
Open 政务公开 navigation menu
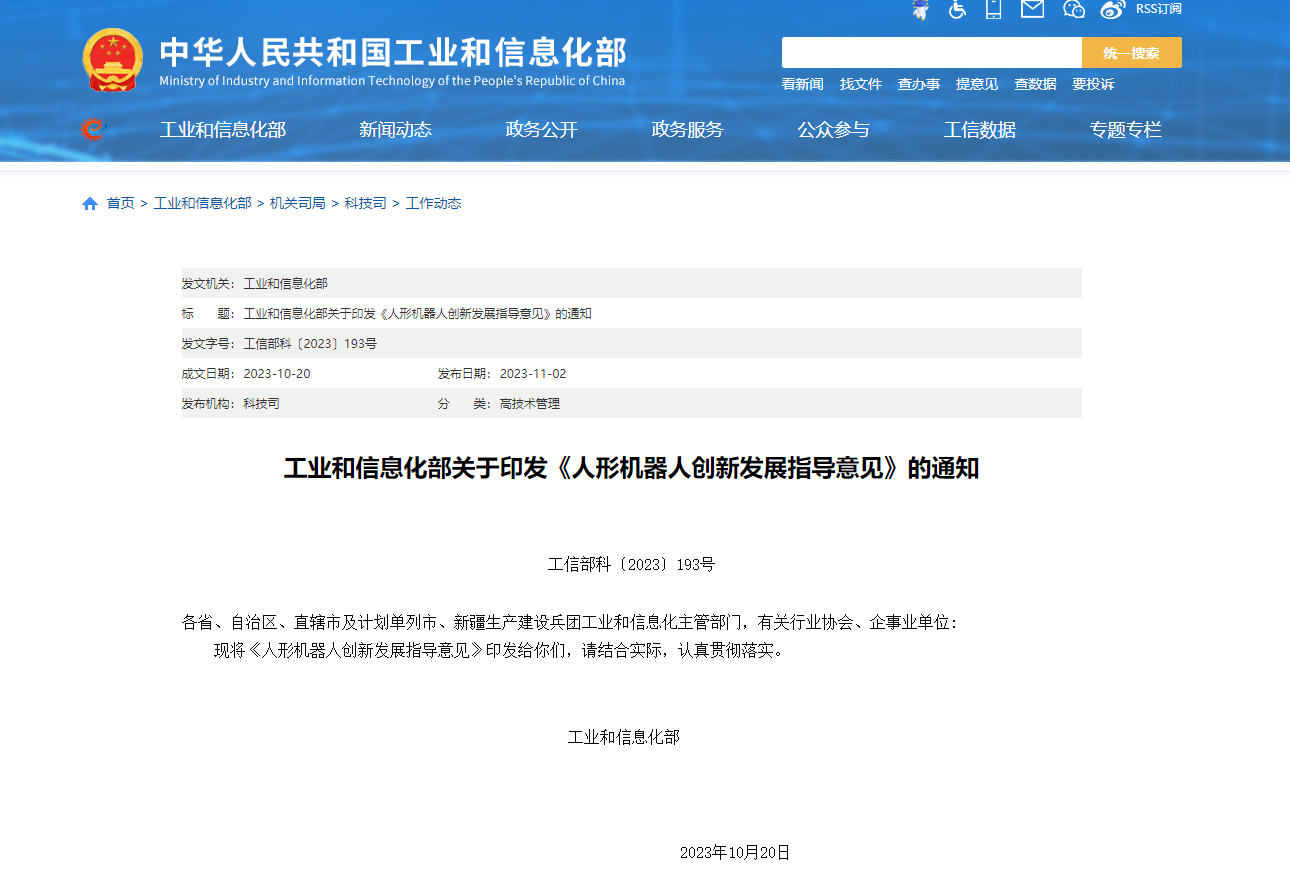(541, 129)
